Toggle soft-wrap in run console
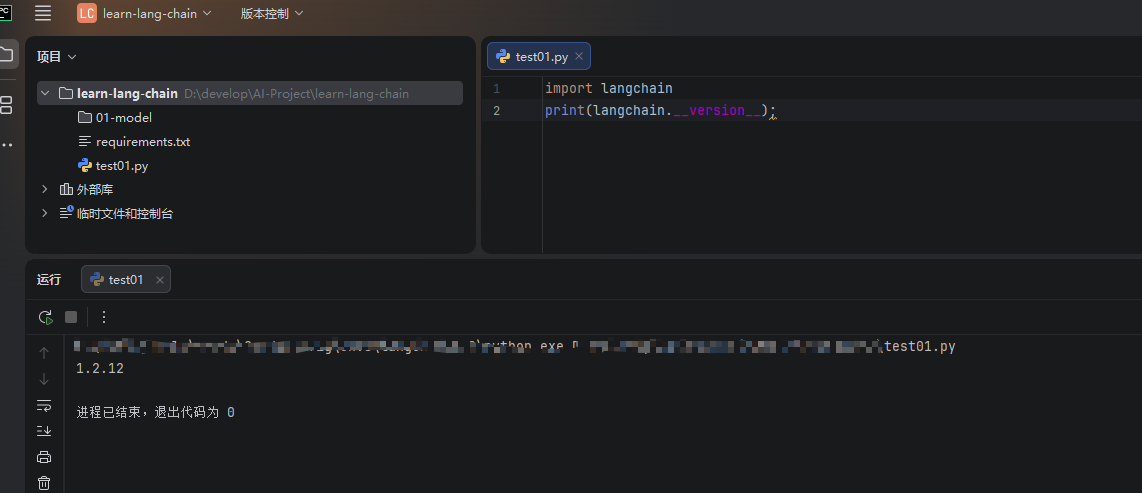 point(44,405)
